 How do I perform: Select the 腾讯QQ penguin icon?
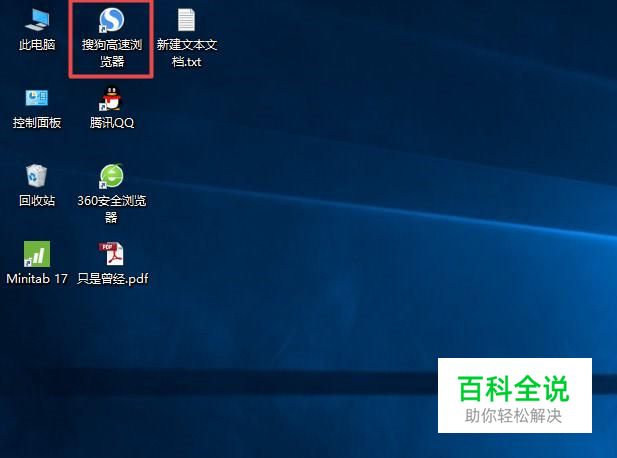click(x=111, y=98)
